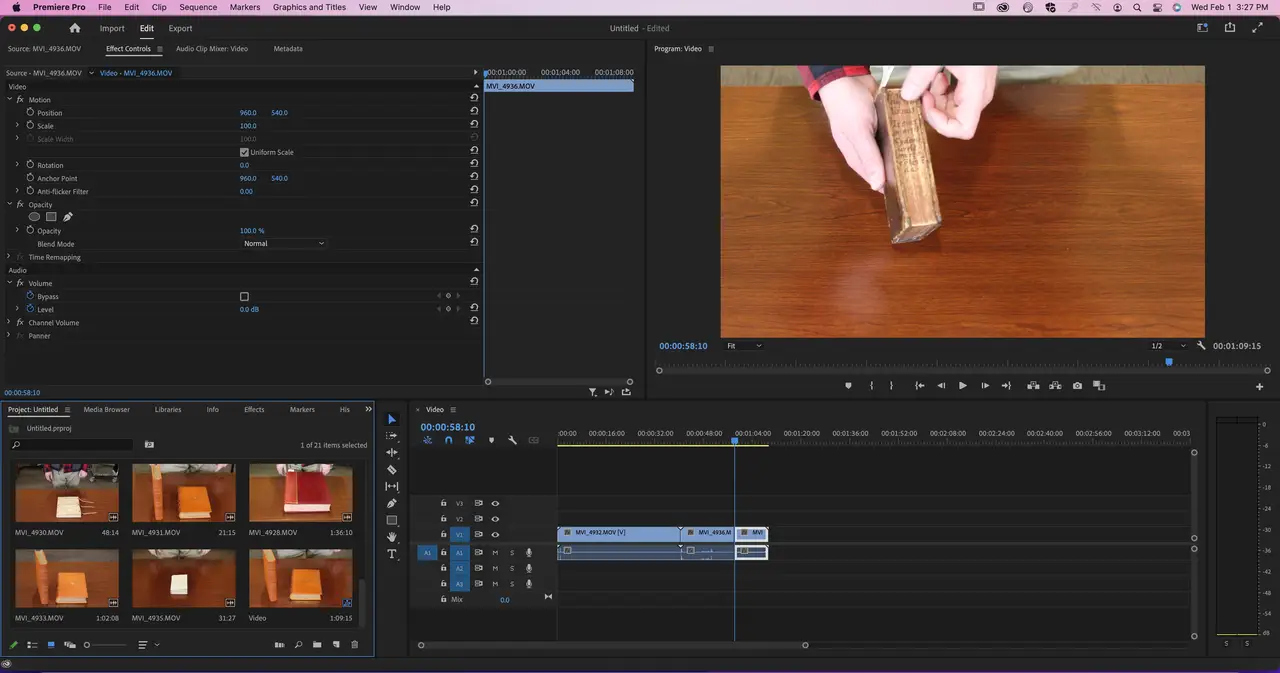Open the Home screen icon
The width and height of the screenshot is (1280, 673).
[x=75, y=28]
